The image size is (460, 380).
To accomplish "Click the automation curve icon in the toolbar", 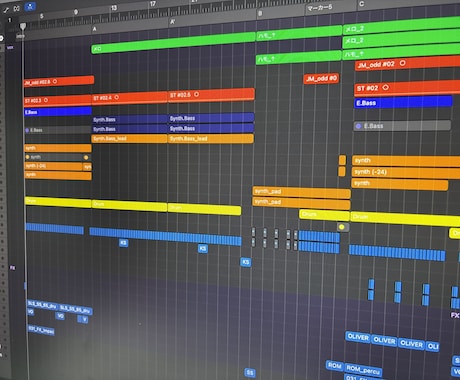I will point(6,10).
